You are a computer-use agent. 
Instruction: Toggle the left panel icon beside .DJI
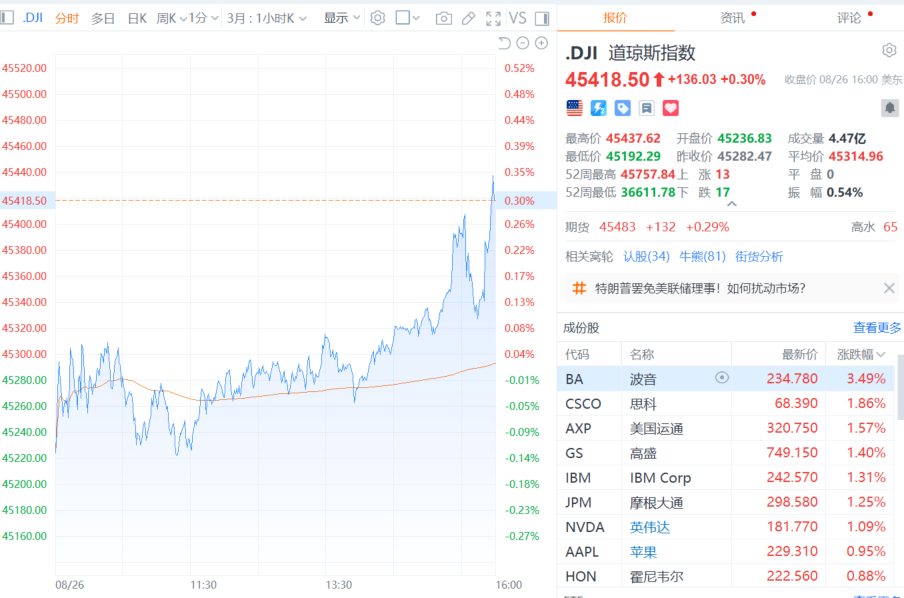(7, 18)
